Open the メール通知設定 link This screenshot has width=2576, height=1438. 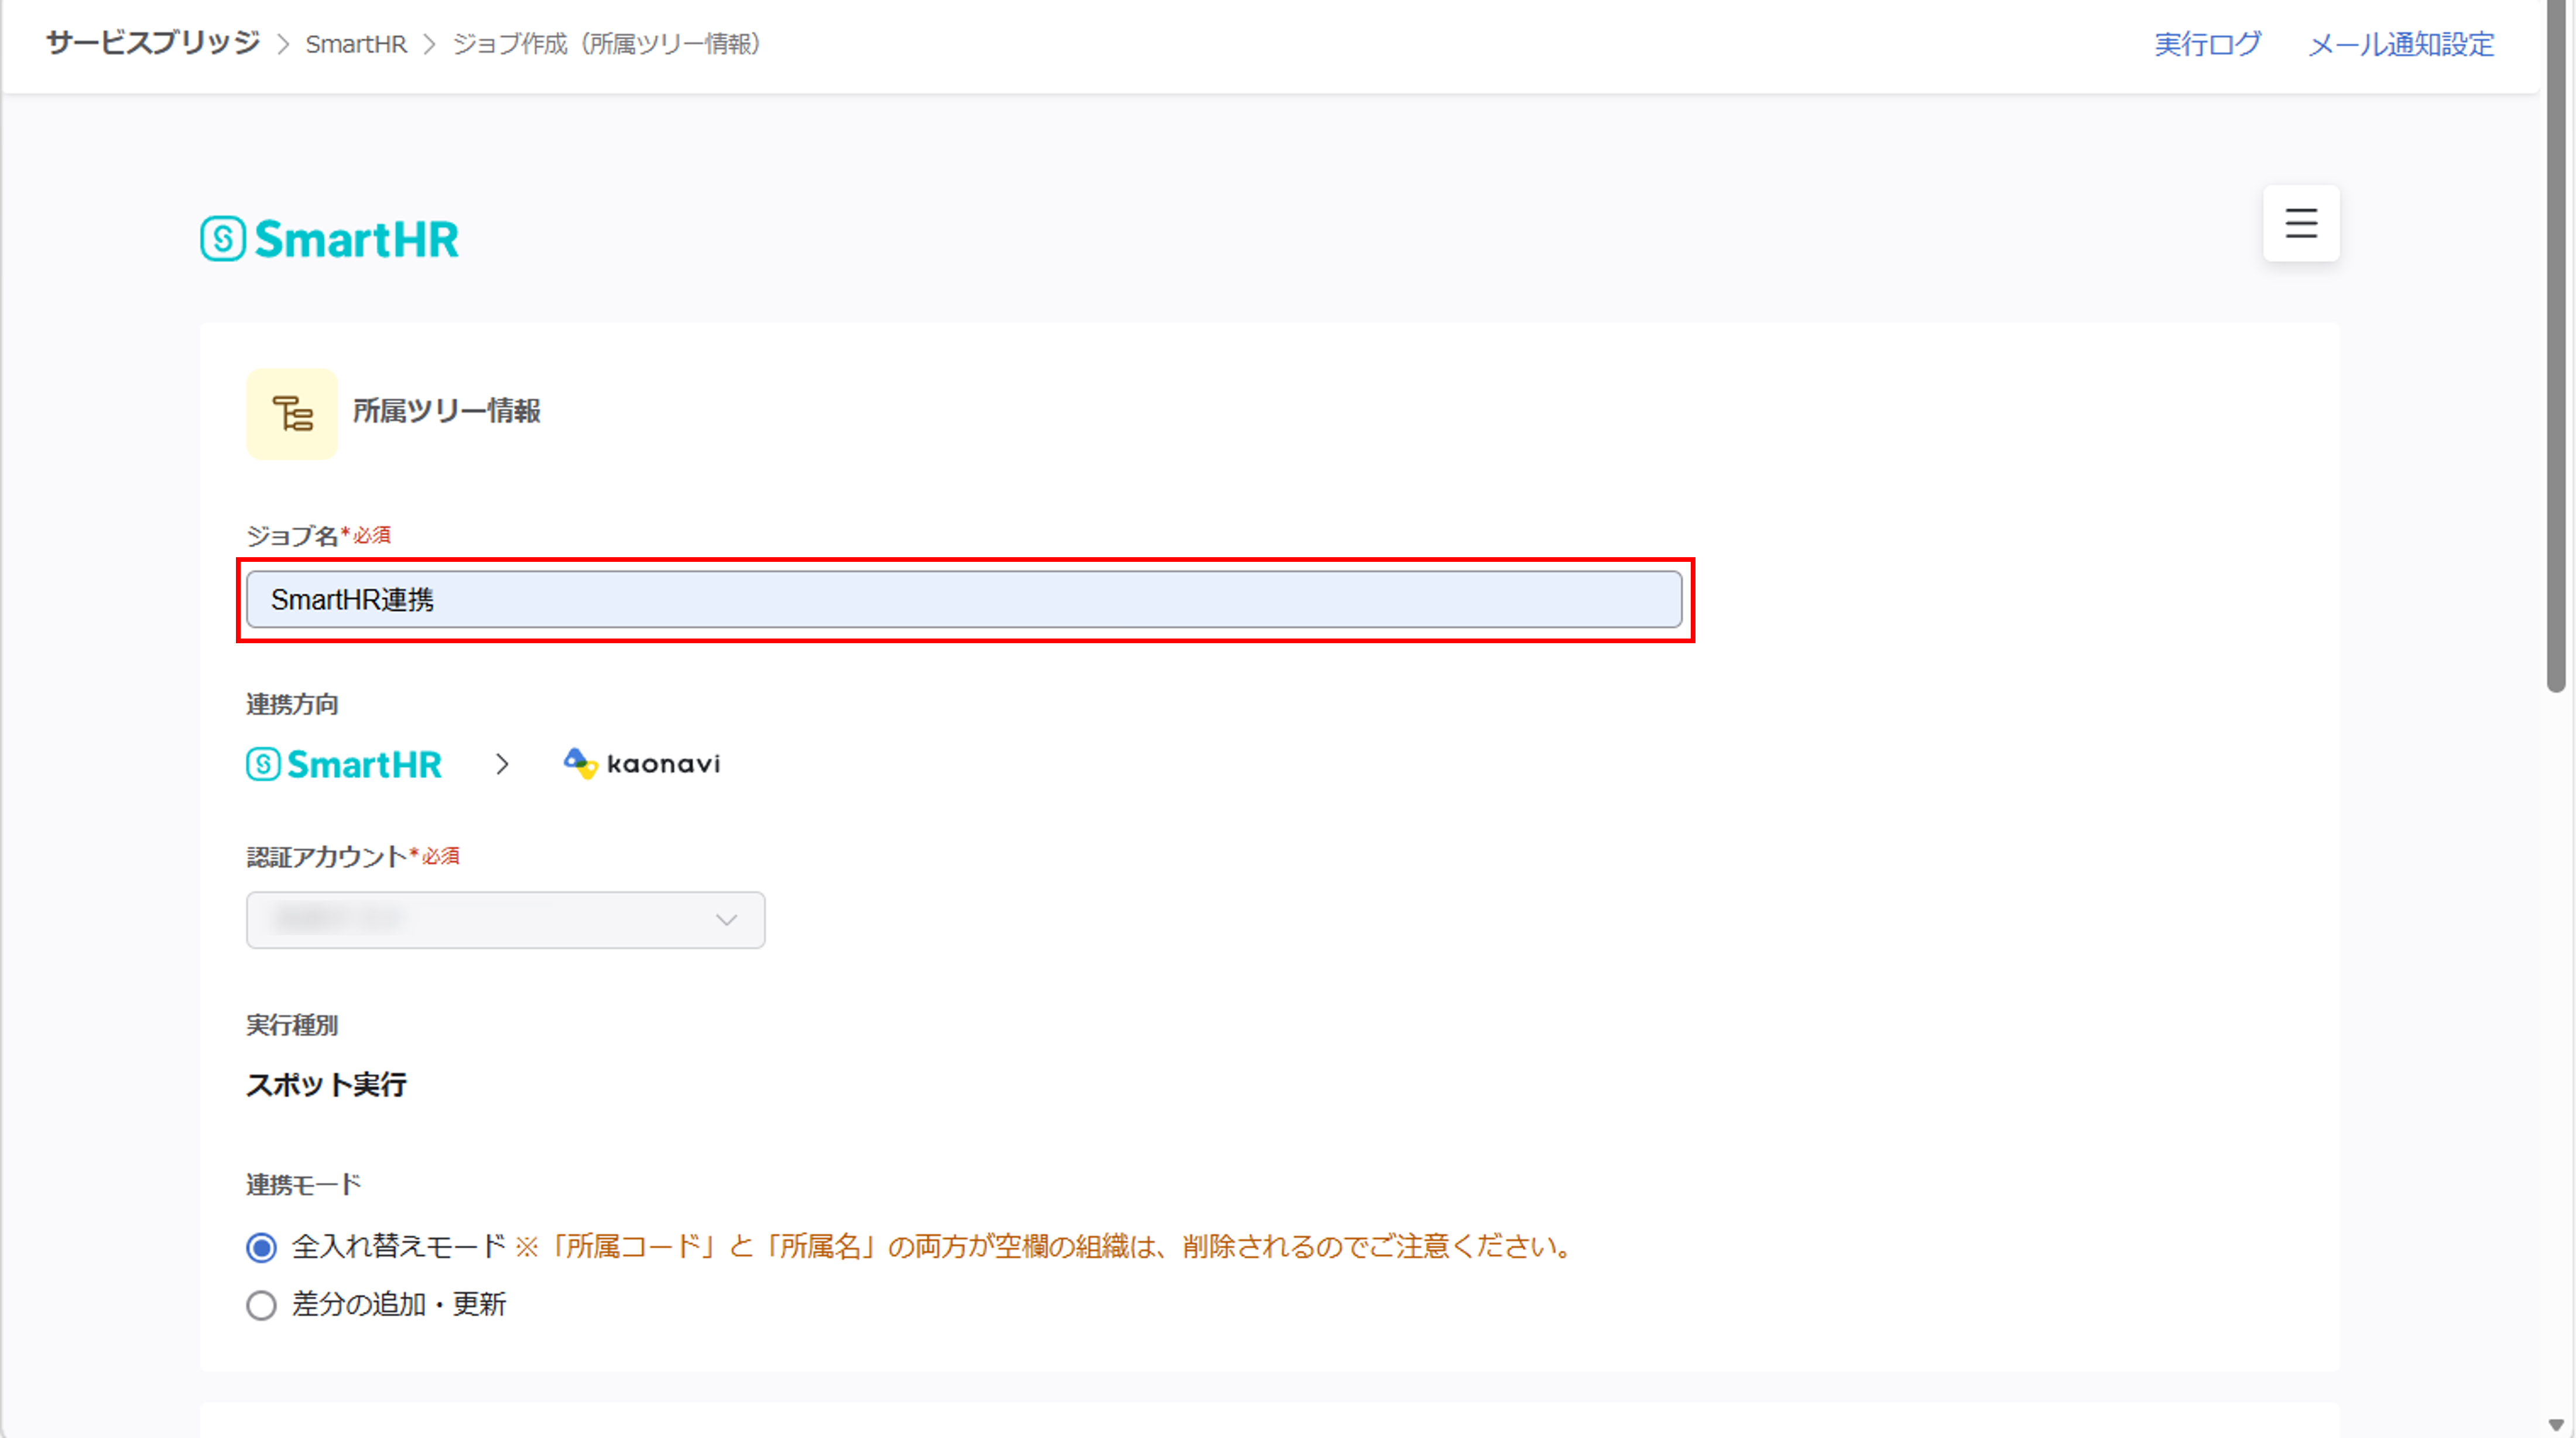[2400, 44]
